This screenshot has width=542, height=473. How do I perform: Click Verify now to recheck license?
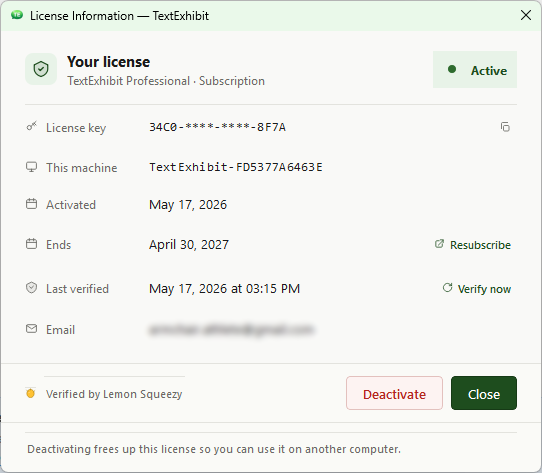477,288
